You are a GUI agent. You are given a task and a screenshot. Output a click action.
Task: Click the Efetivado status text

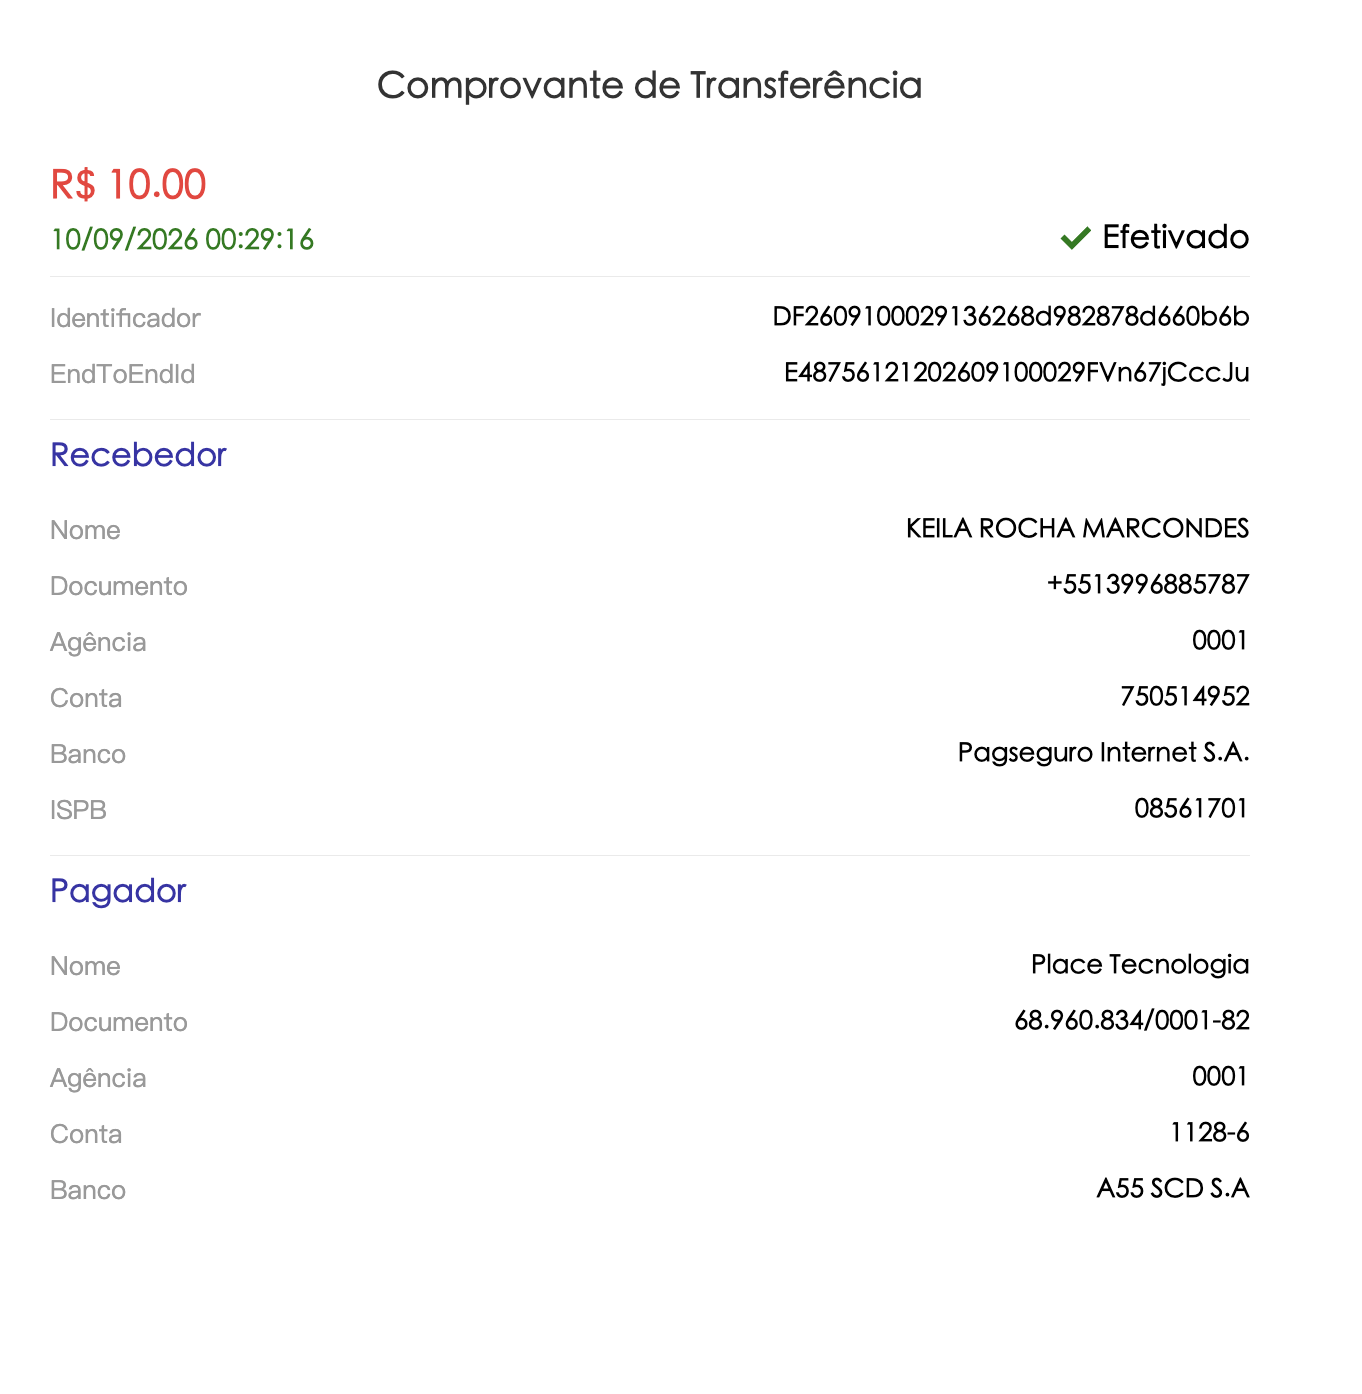click(1176, 237)
